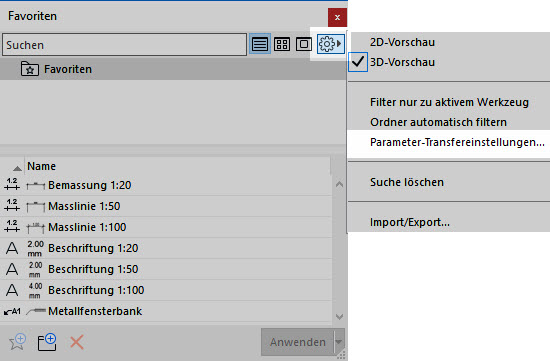Select the Beschriftung 1:20 favorite
Image resolution: width=550 pixels, height=361 pixels.
pos(166,248)
